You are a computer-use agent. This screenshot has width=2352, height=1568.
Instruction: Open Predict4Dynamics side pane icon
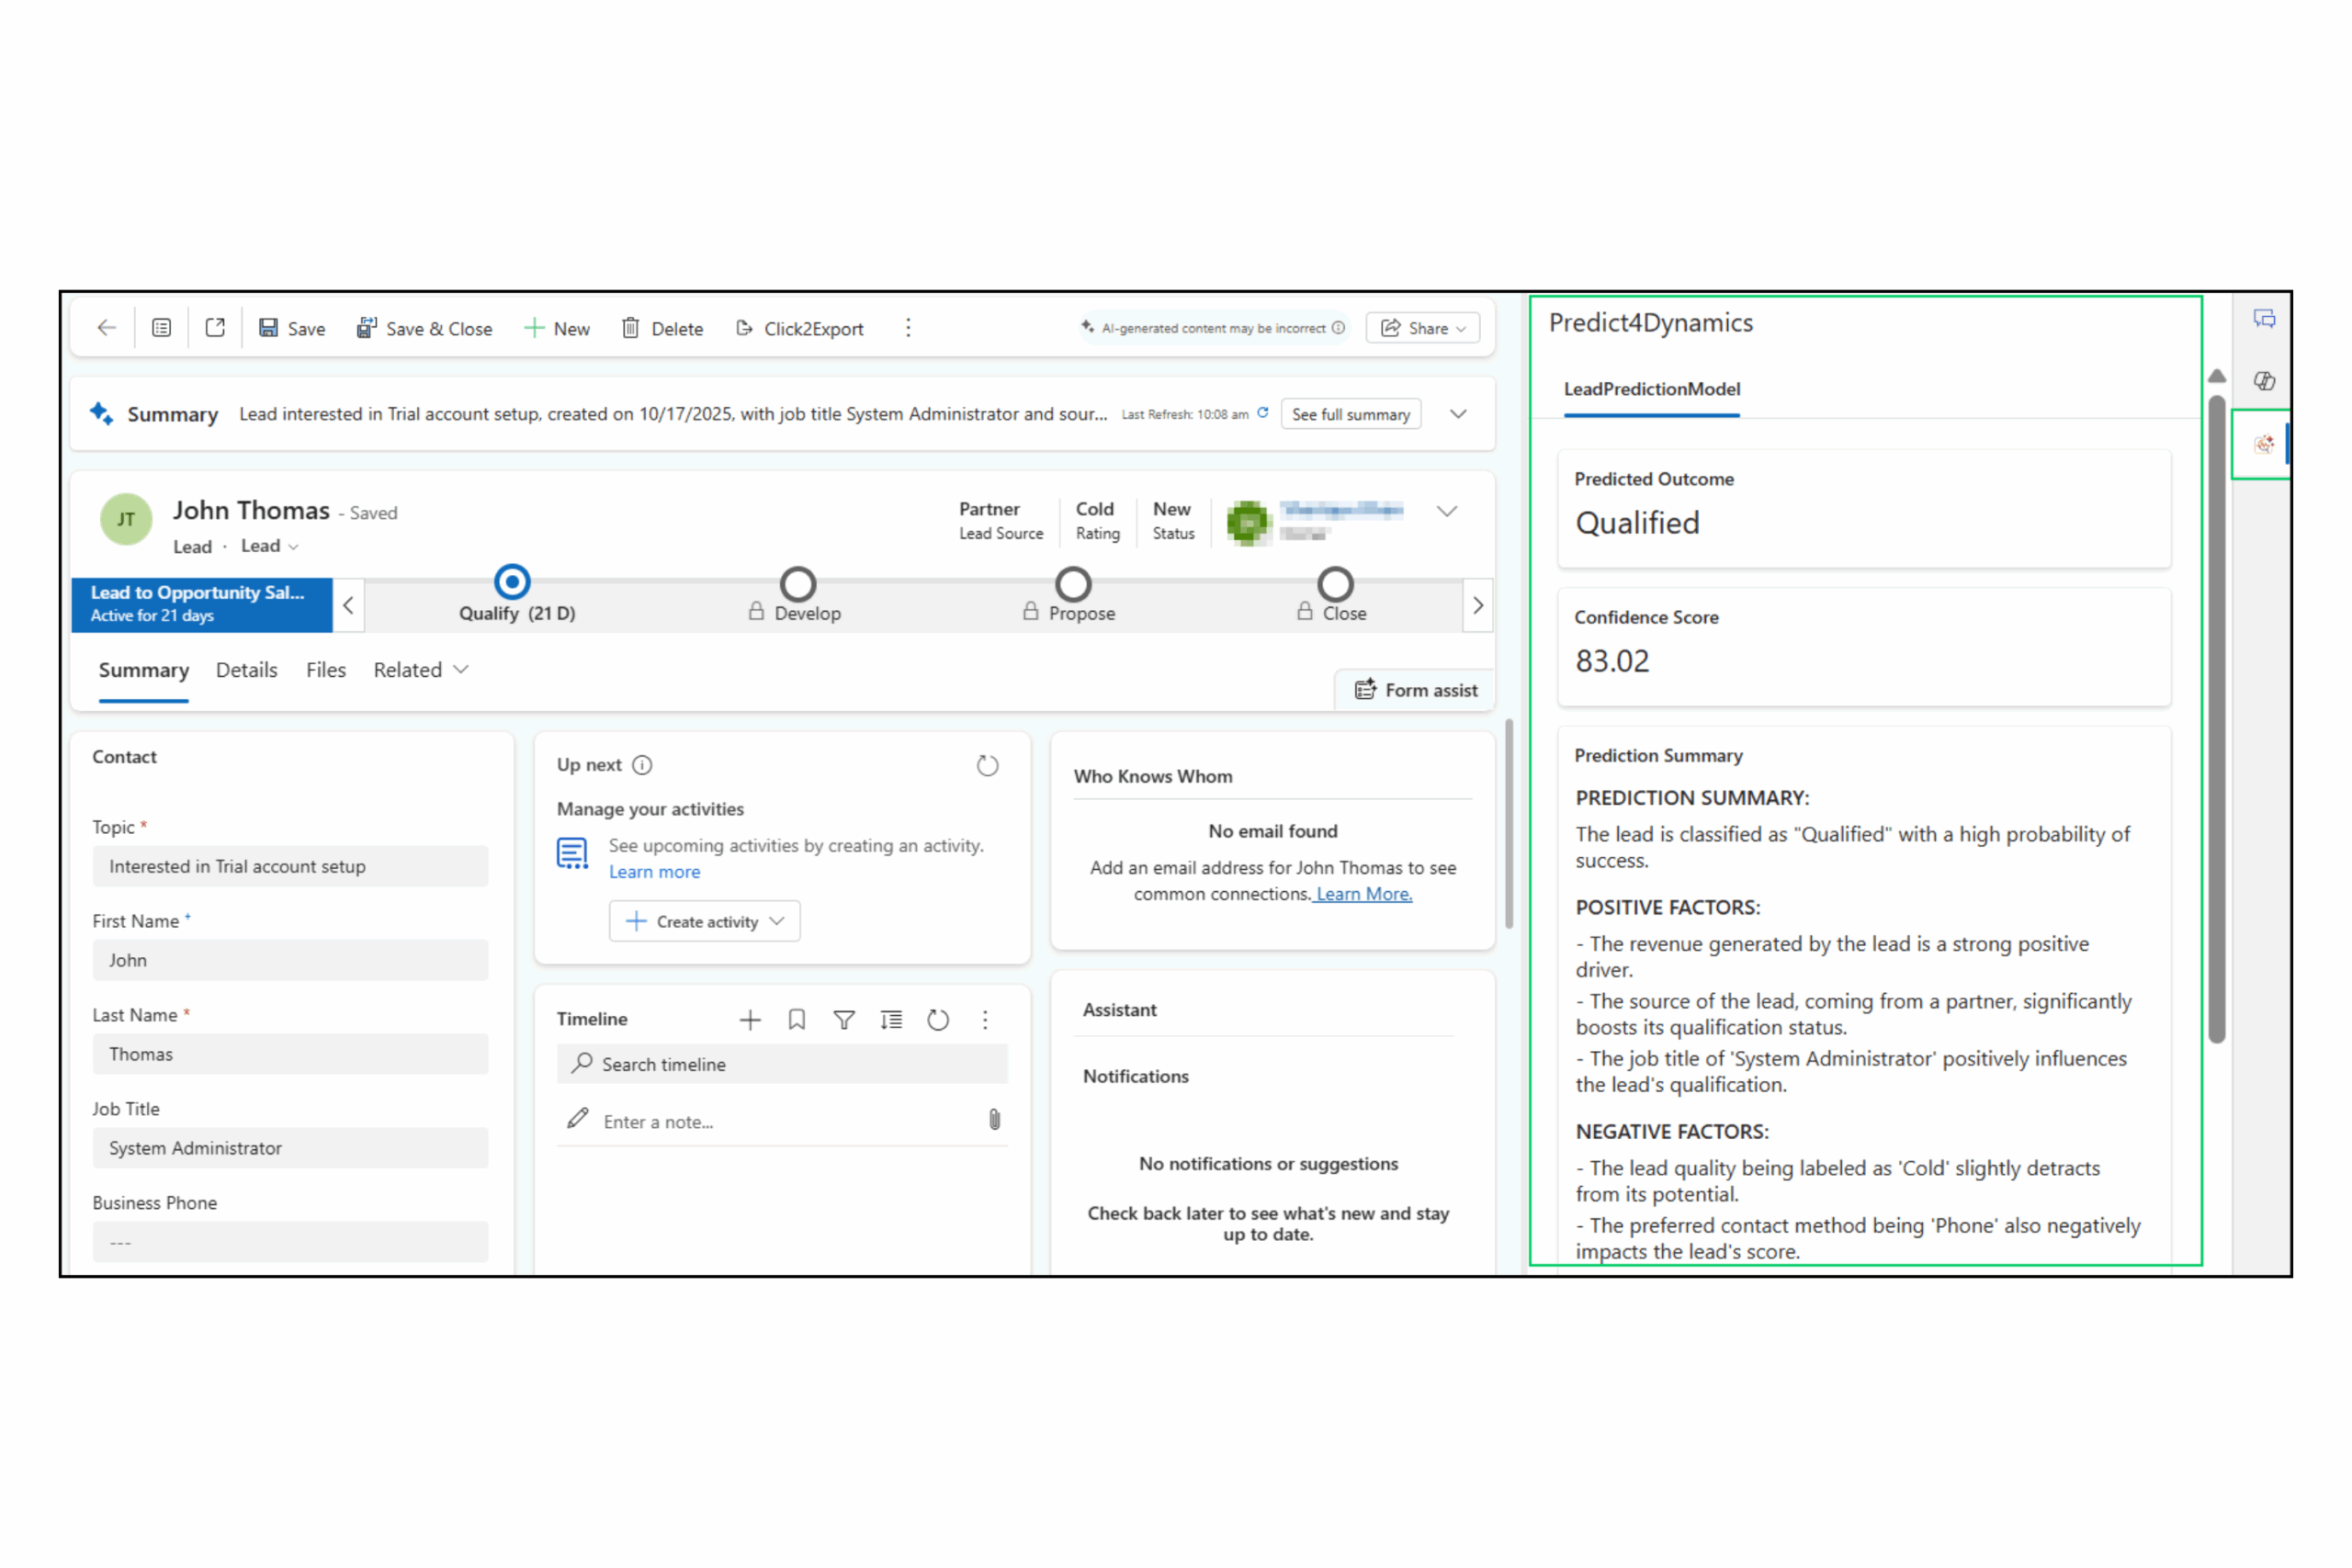2263,444
